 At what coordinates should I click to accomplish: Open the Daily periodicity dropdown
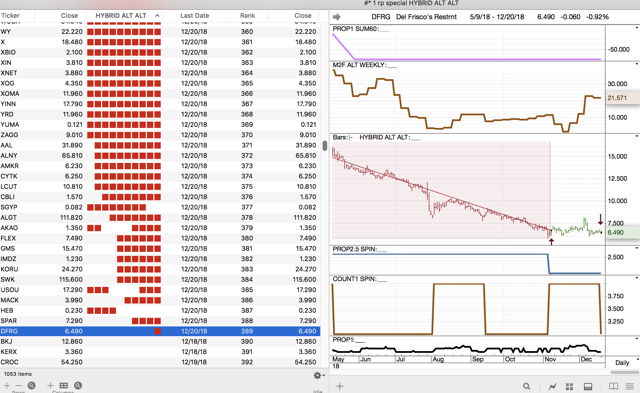pyautogui.click(x=622, y=362)
